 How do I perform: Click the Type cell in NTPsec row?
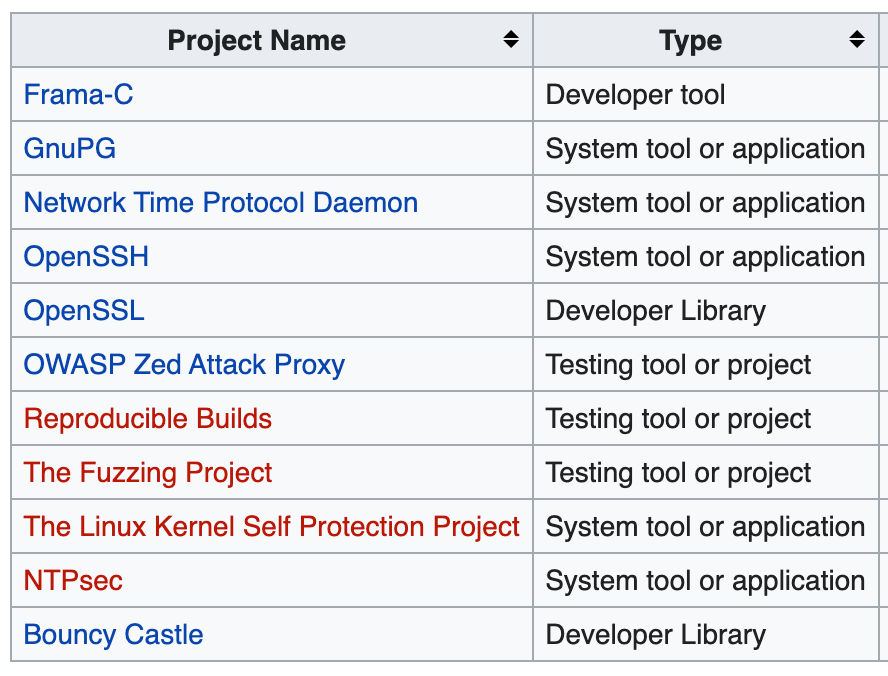click(x=706, y=581)
